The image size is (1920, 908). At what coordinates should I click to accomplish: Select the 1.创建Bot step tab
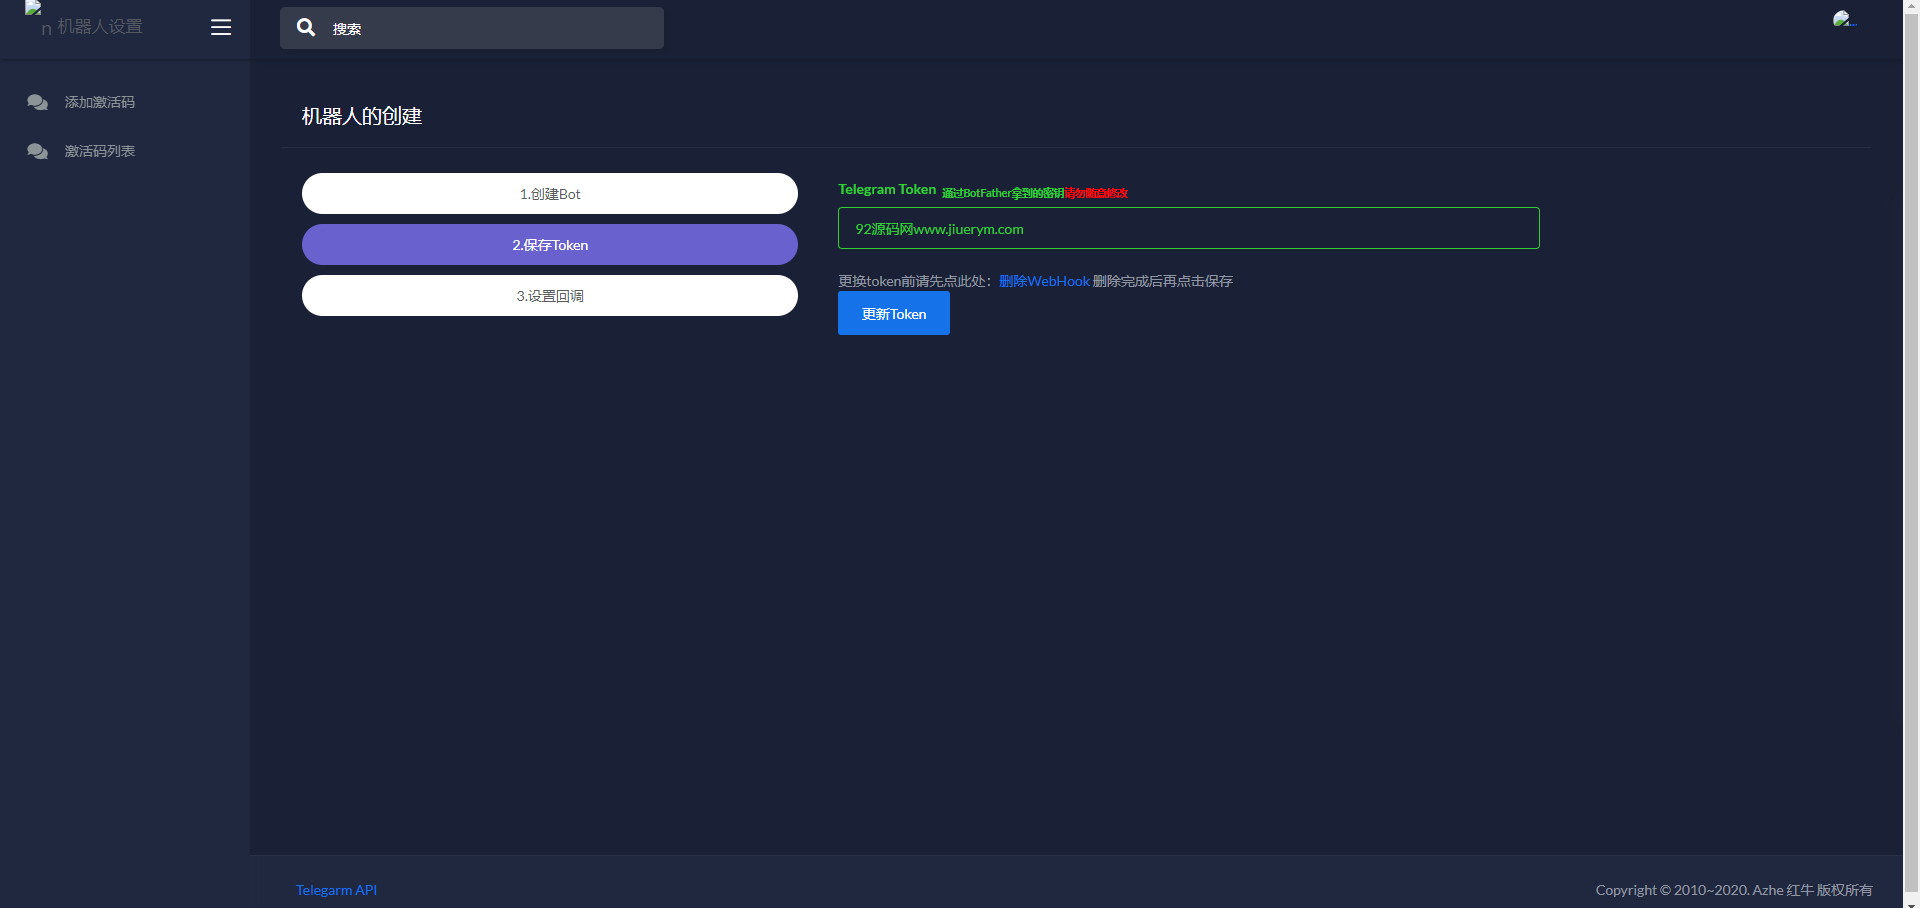(550, 194)
